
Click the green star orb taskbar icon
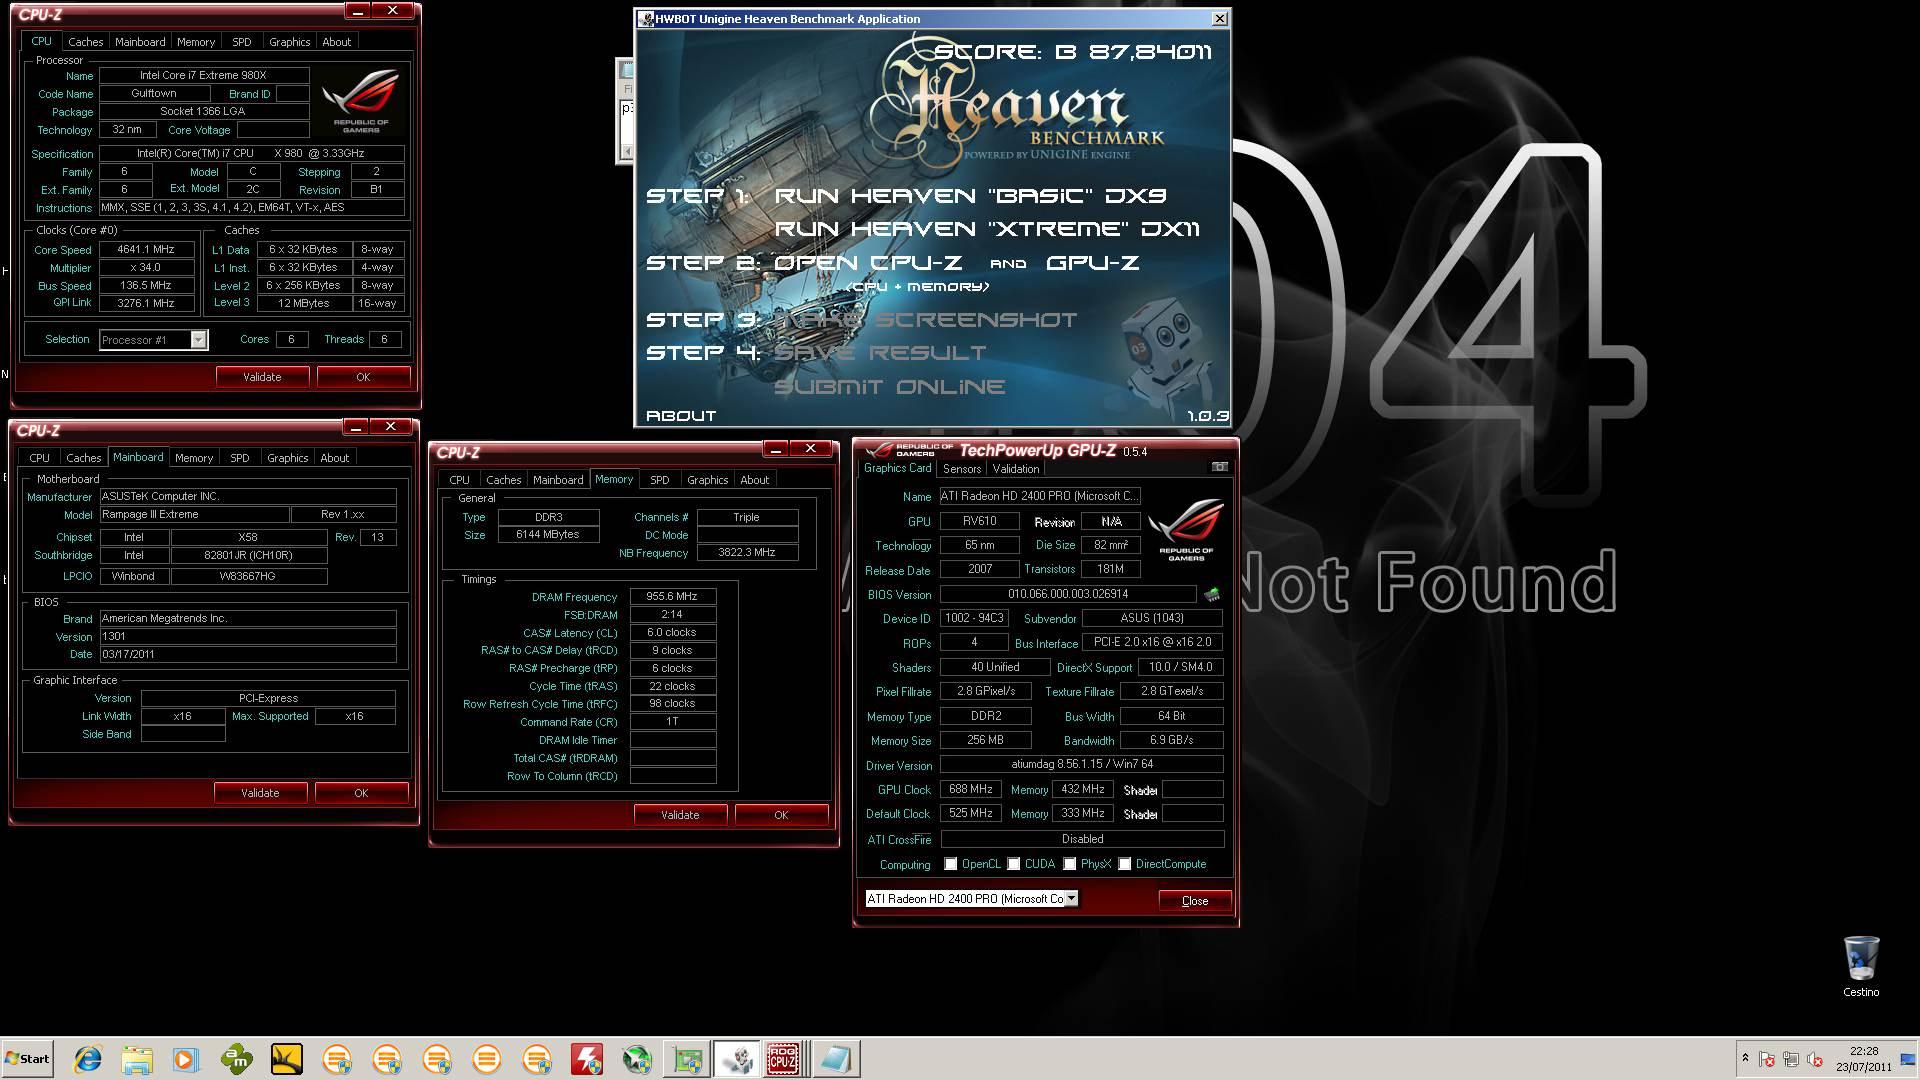[x=637, y=1059]
